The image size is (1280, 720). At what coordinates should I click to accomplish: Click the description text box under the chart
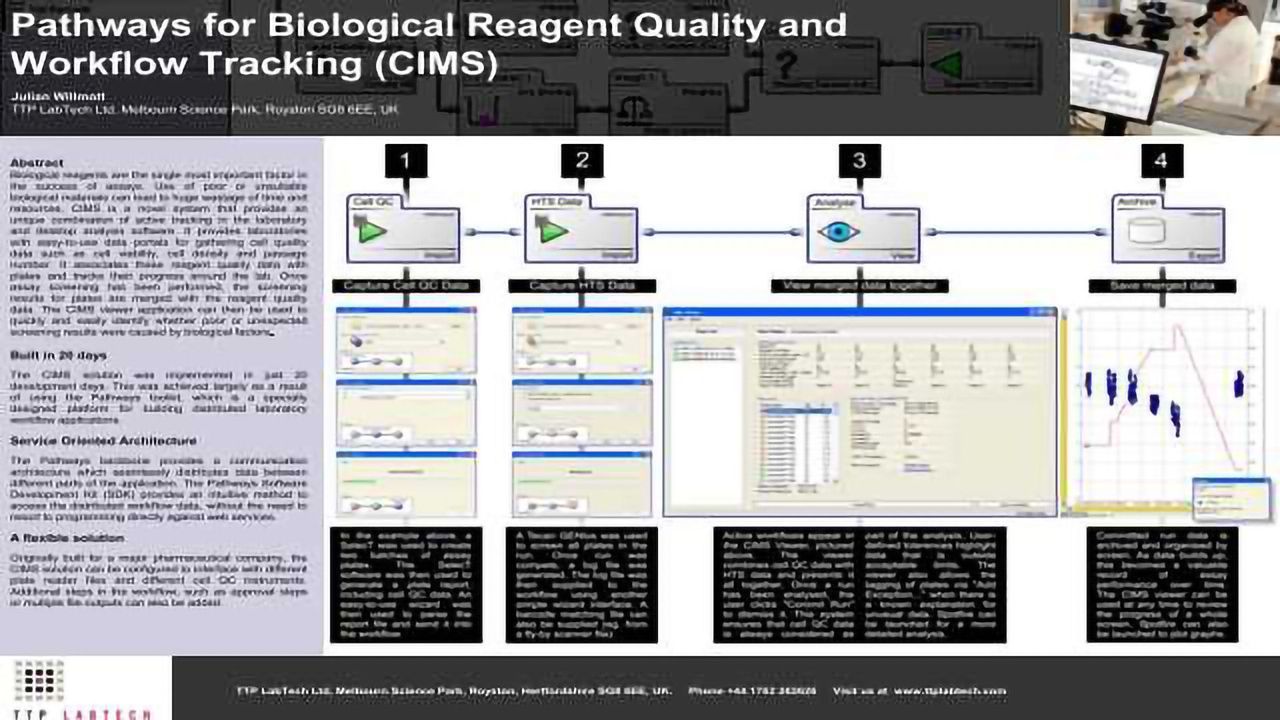[1162, 584]
